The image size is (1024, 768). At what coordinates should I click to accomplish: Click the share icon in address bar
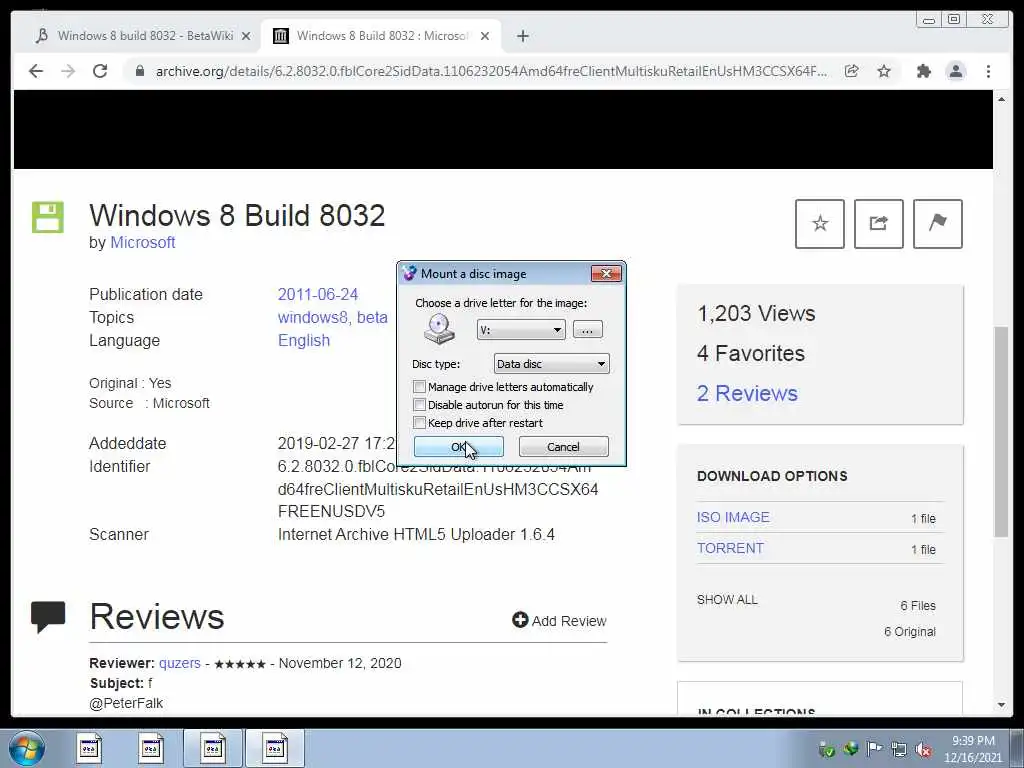[x=852, y=71]
